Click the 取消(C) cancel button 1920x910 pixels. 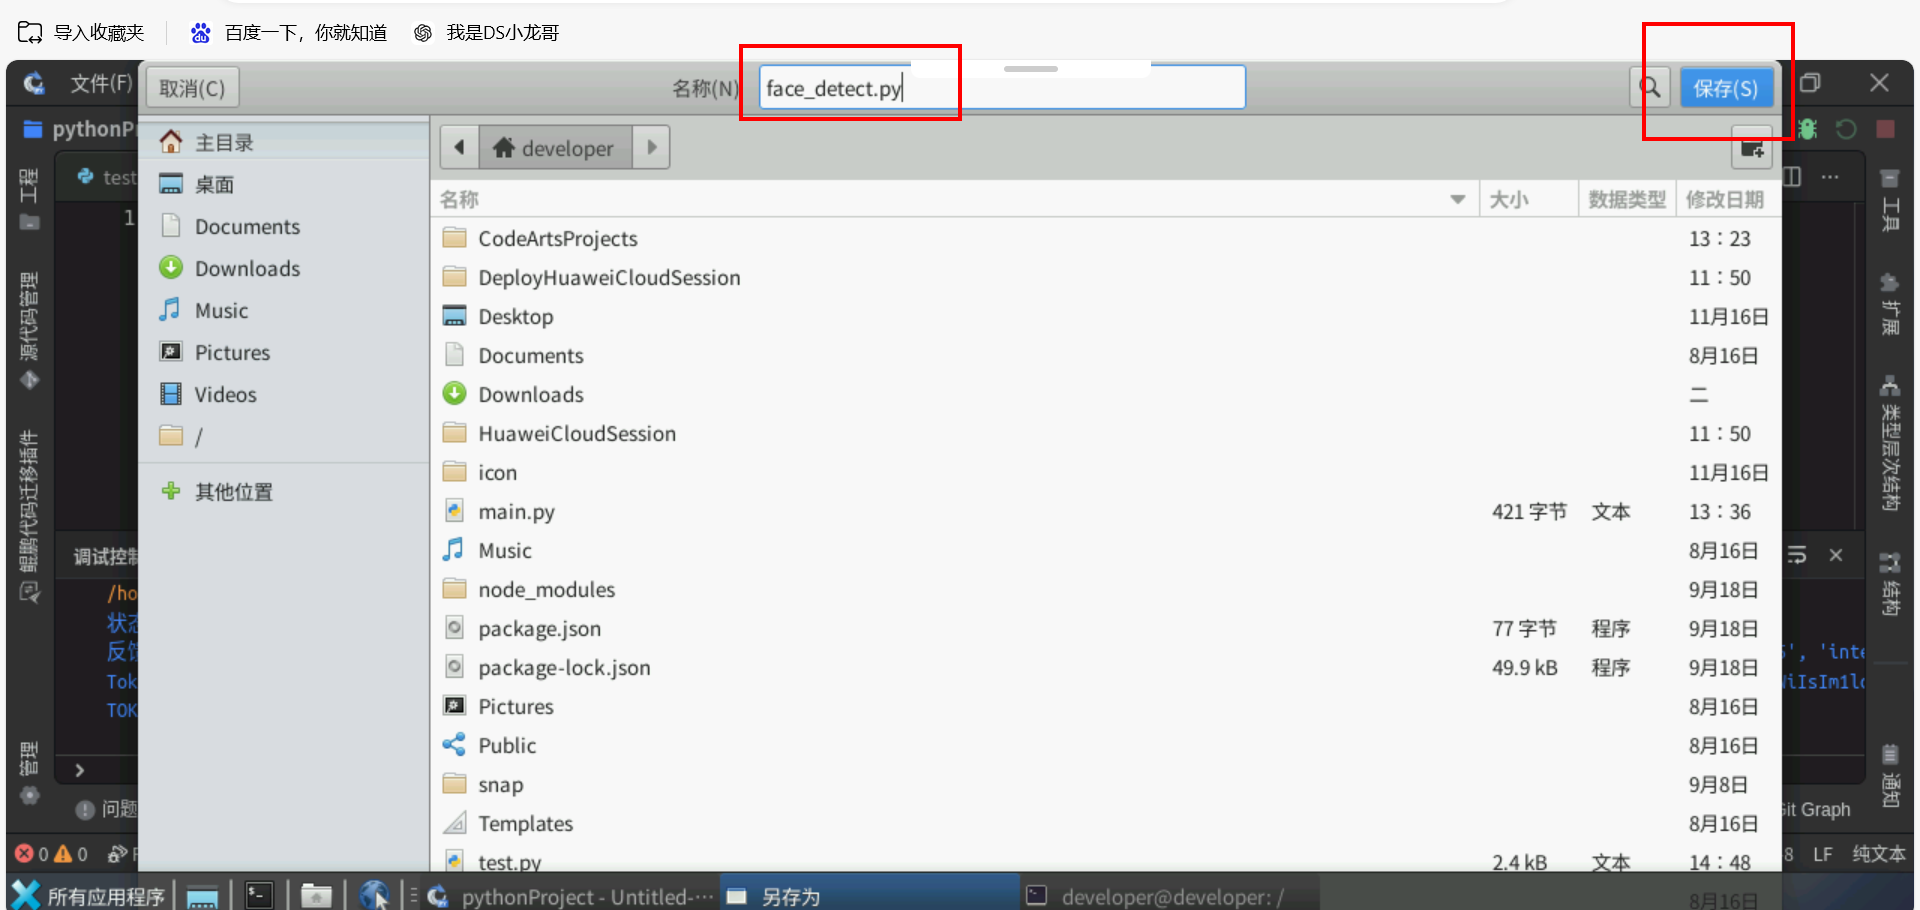click(x=192, y=89)
